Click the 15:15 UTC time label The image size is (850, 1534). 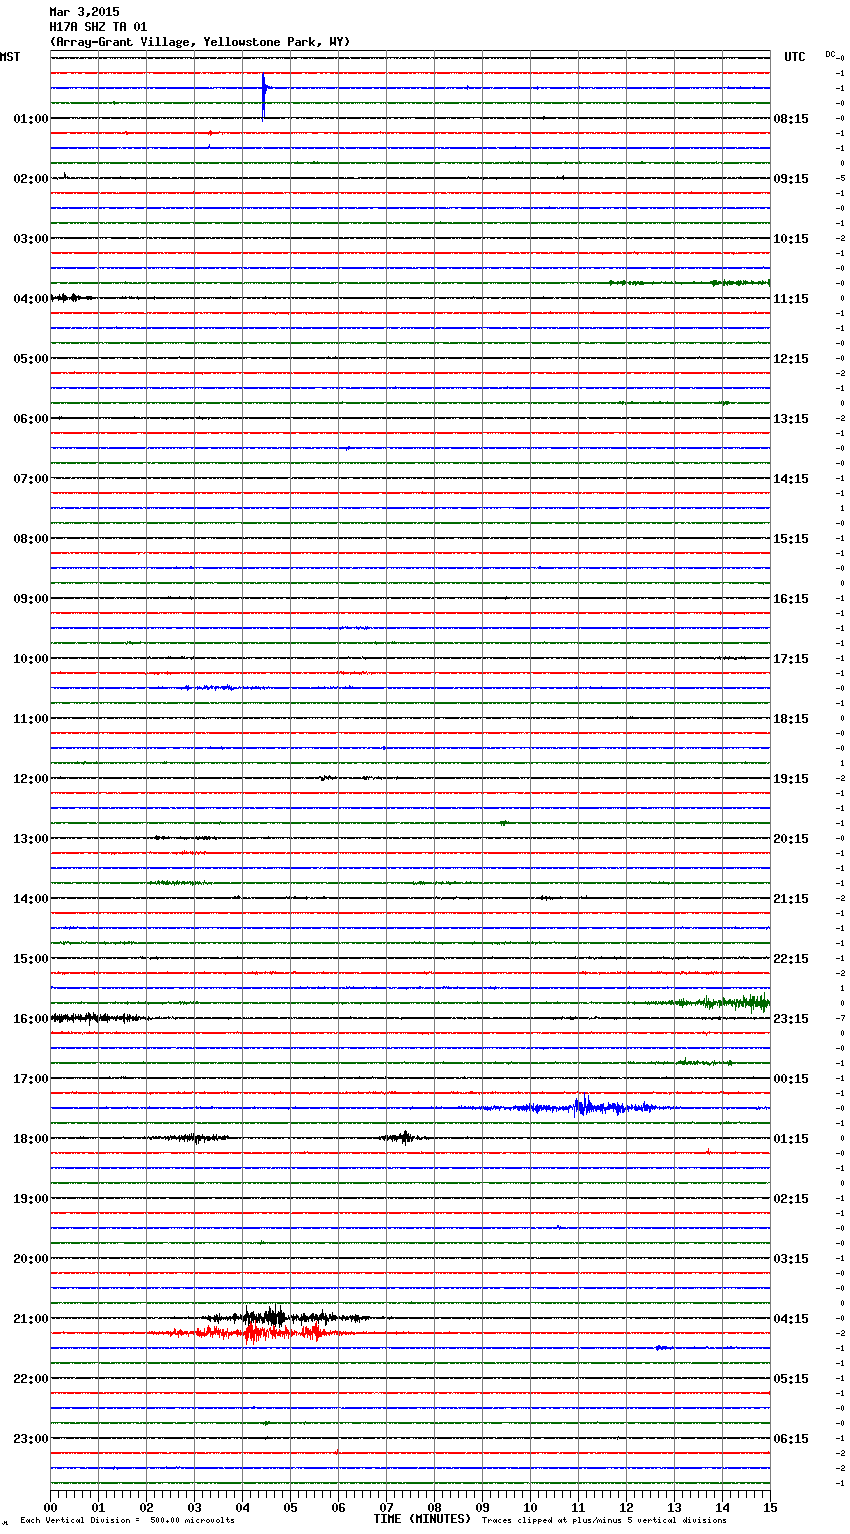pyautogui.click(x=791, y=539)
